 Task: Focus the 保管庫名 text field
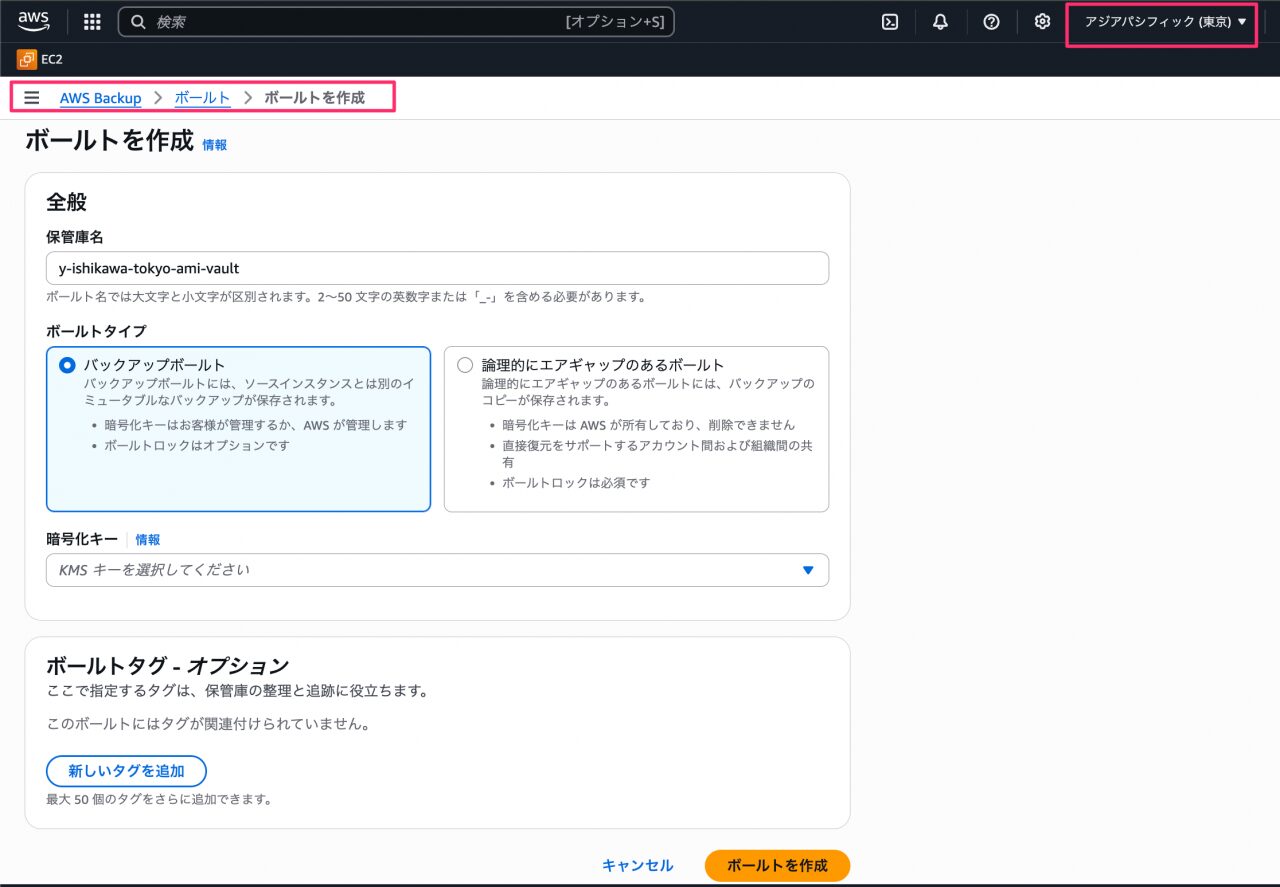(437, 268)
